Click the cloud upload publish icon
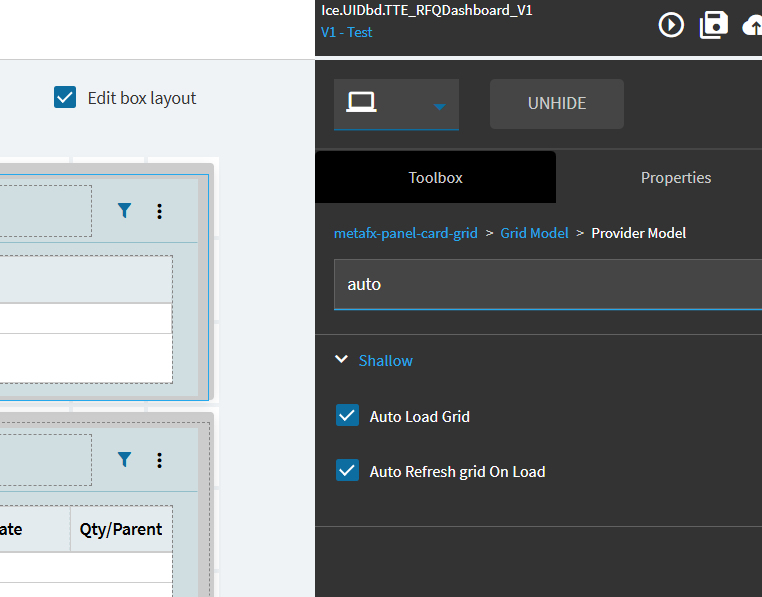The image size is (762, 597). [x=752, y=25]
